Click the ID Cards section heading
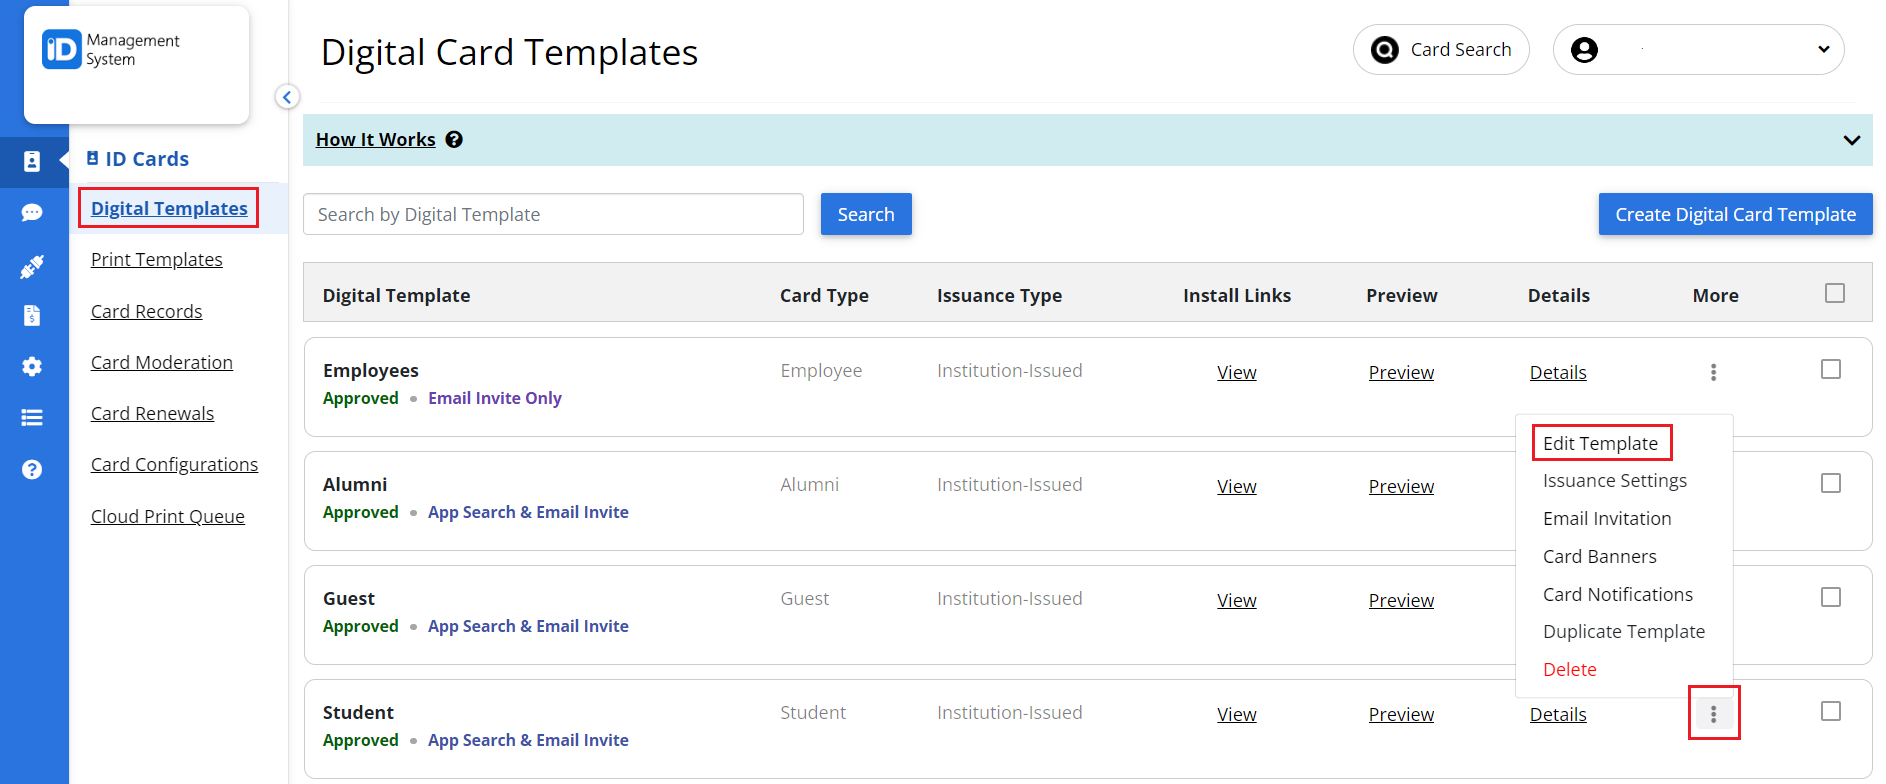The width and height of the screenshot is (1886, 784). point(138,159)
